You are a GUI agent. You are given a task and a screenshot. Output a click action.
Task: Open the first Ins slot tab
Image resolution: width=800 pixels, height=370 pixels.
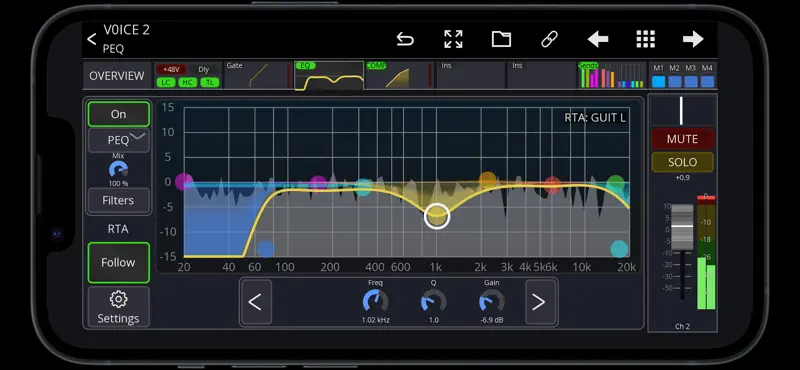pos(470,76)
